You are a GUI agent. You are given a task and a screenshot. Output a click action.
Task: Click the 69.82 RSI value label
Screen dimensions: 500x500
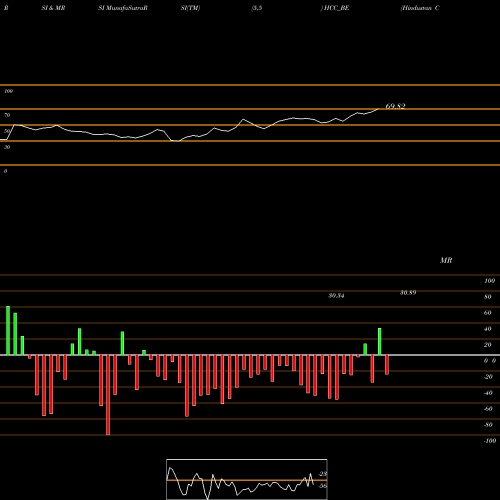(x=395, y=106)
